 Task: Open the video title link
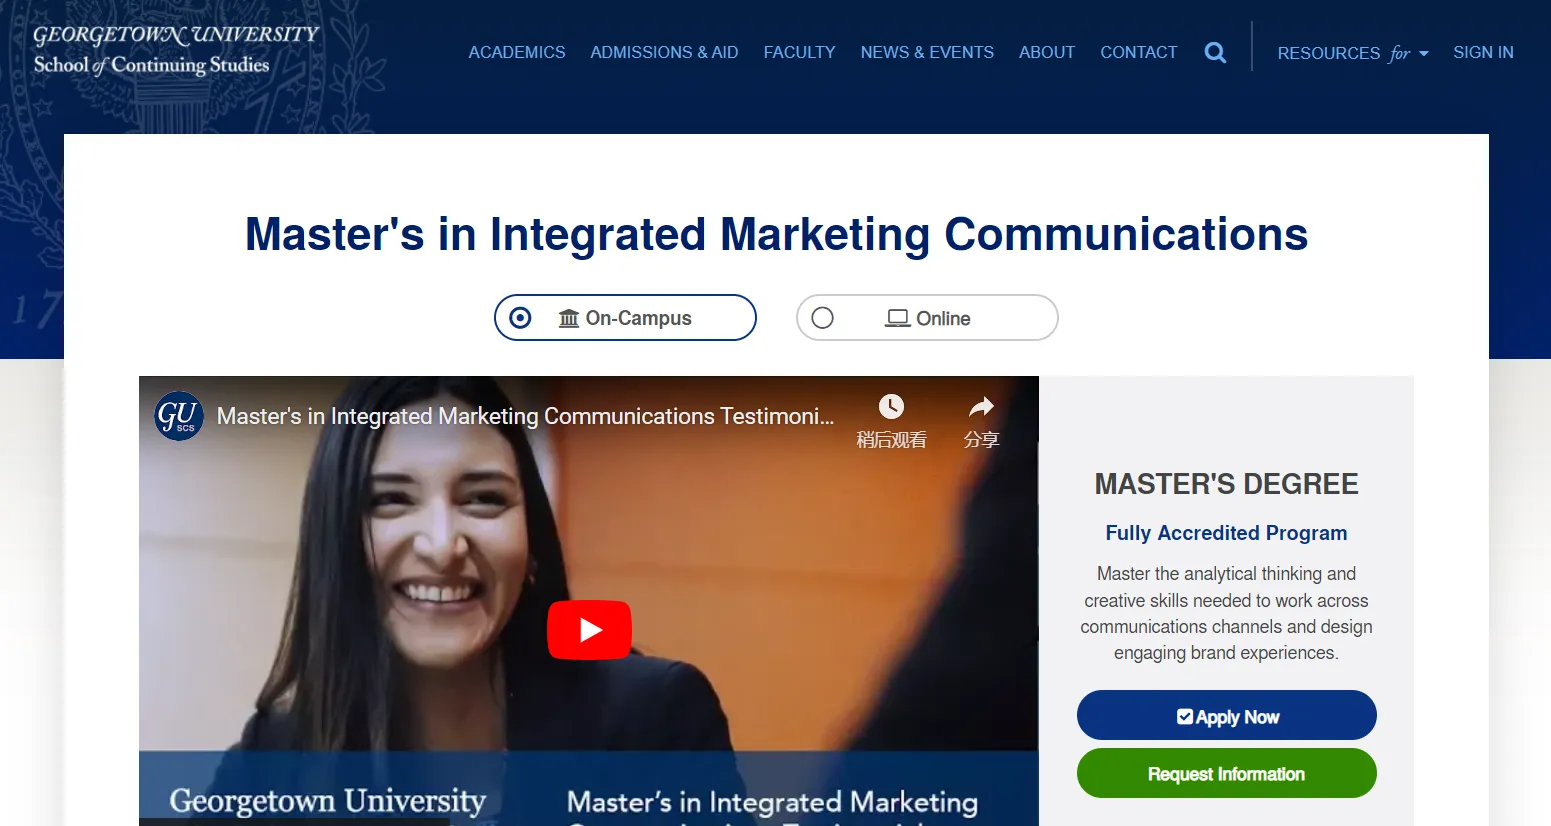[525, 416]
